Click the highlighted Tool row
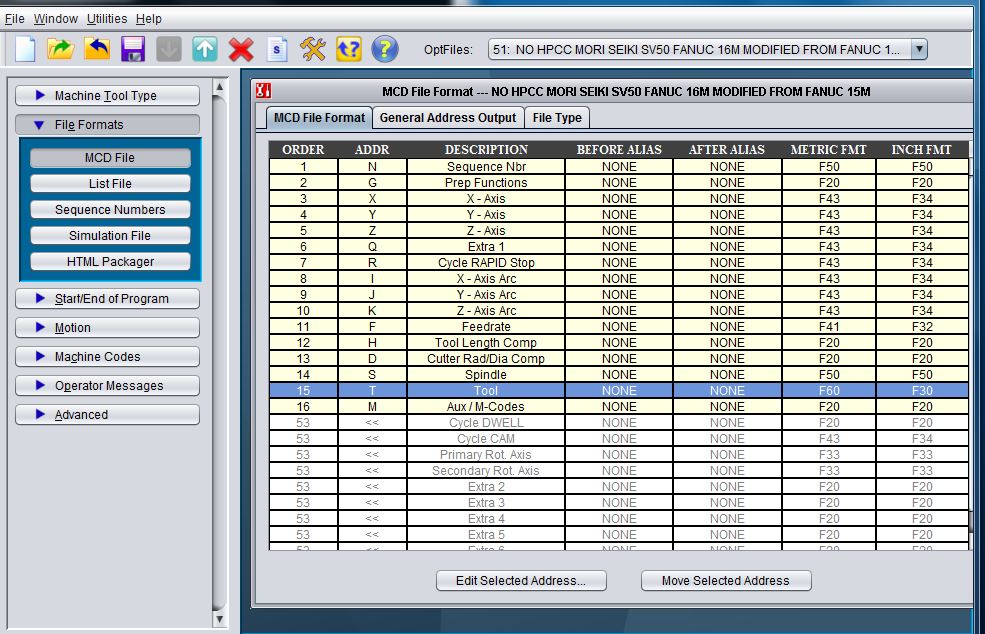The height and width of the screenshot is (634, 985). [x=619, y=390]
